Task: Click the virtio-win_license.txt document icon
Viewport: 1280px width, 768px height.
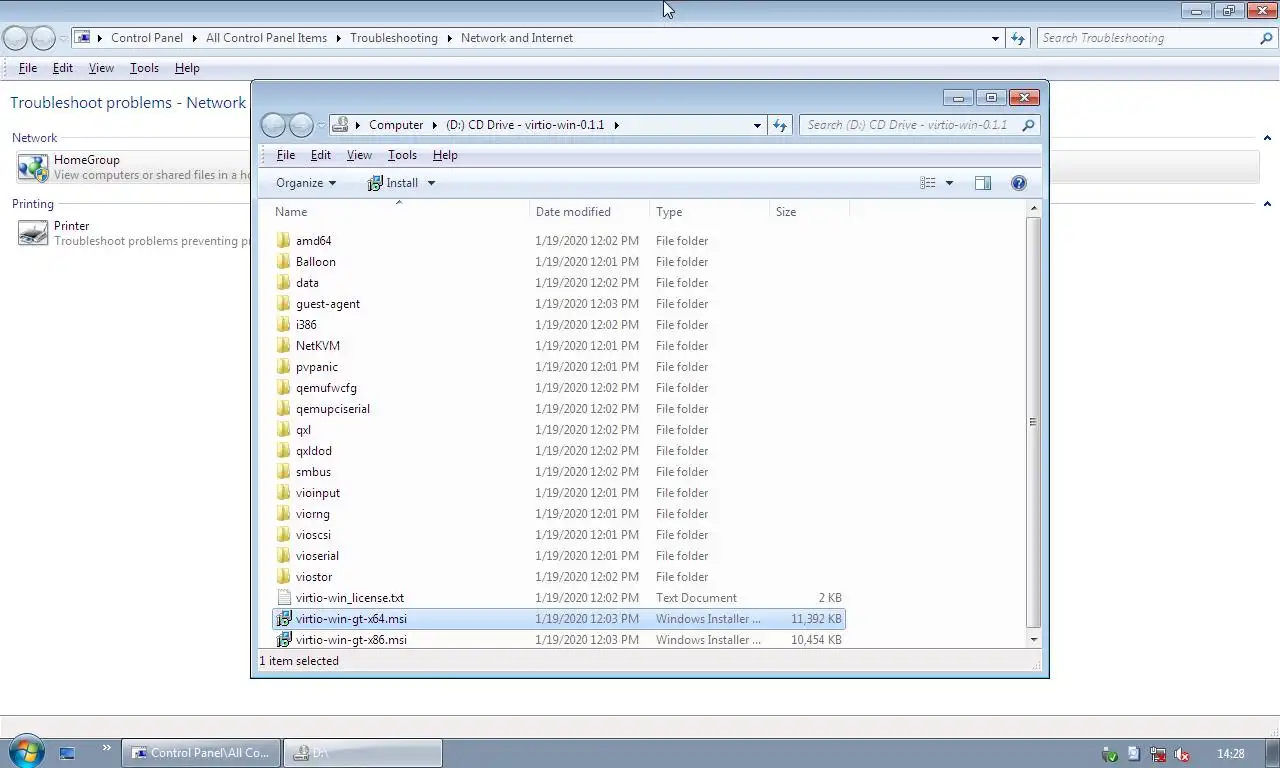Action: pos(284,598)
